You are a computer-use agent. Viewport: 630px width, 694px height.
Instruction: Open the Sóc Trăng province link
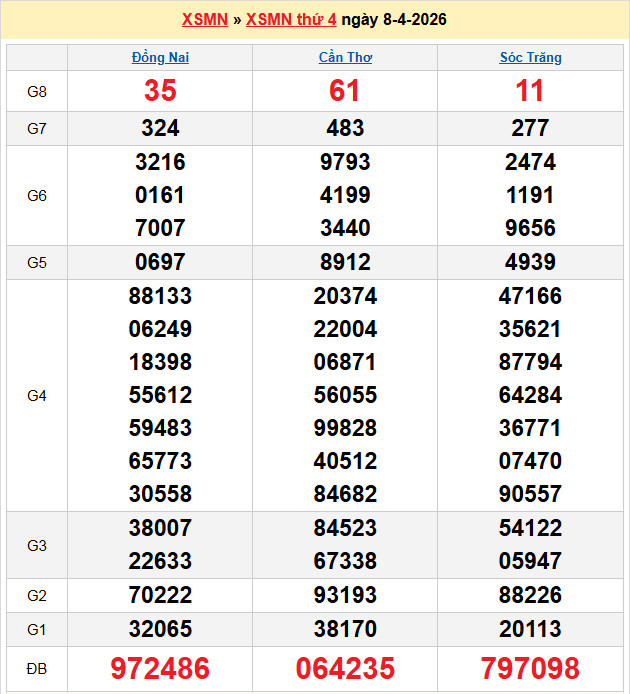[x=530, y=58]
